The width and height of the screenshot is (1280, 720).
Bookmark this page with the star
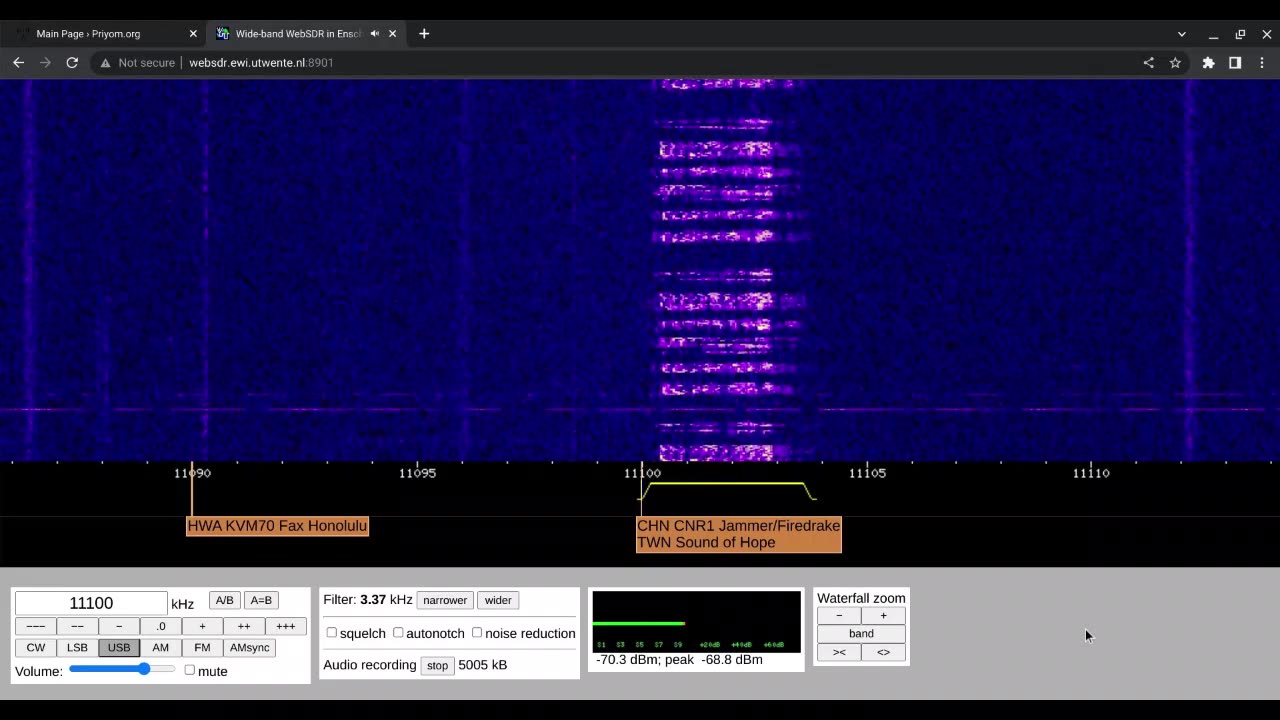click(1175, 62)
